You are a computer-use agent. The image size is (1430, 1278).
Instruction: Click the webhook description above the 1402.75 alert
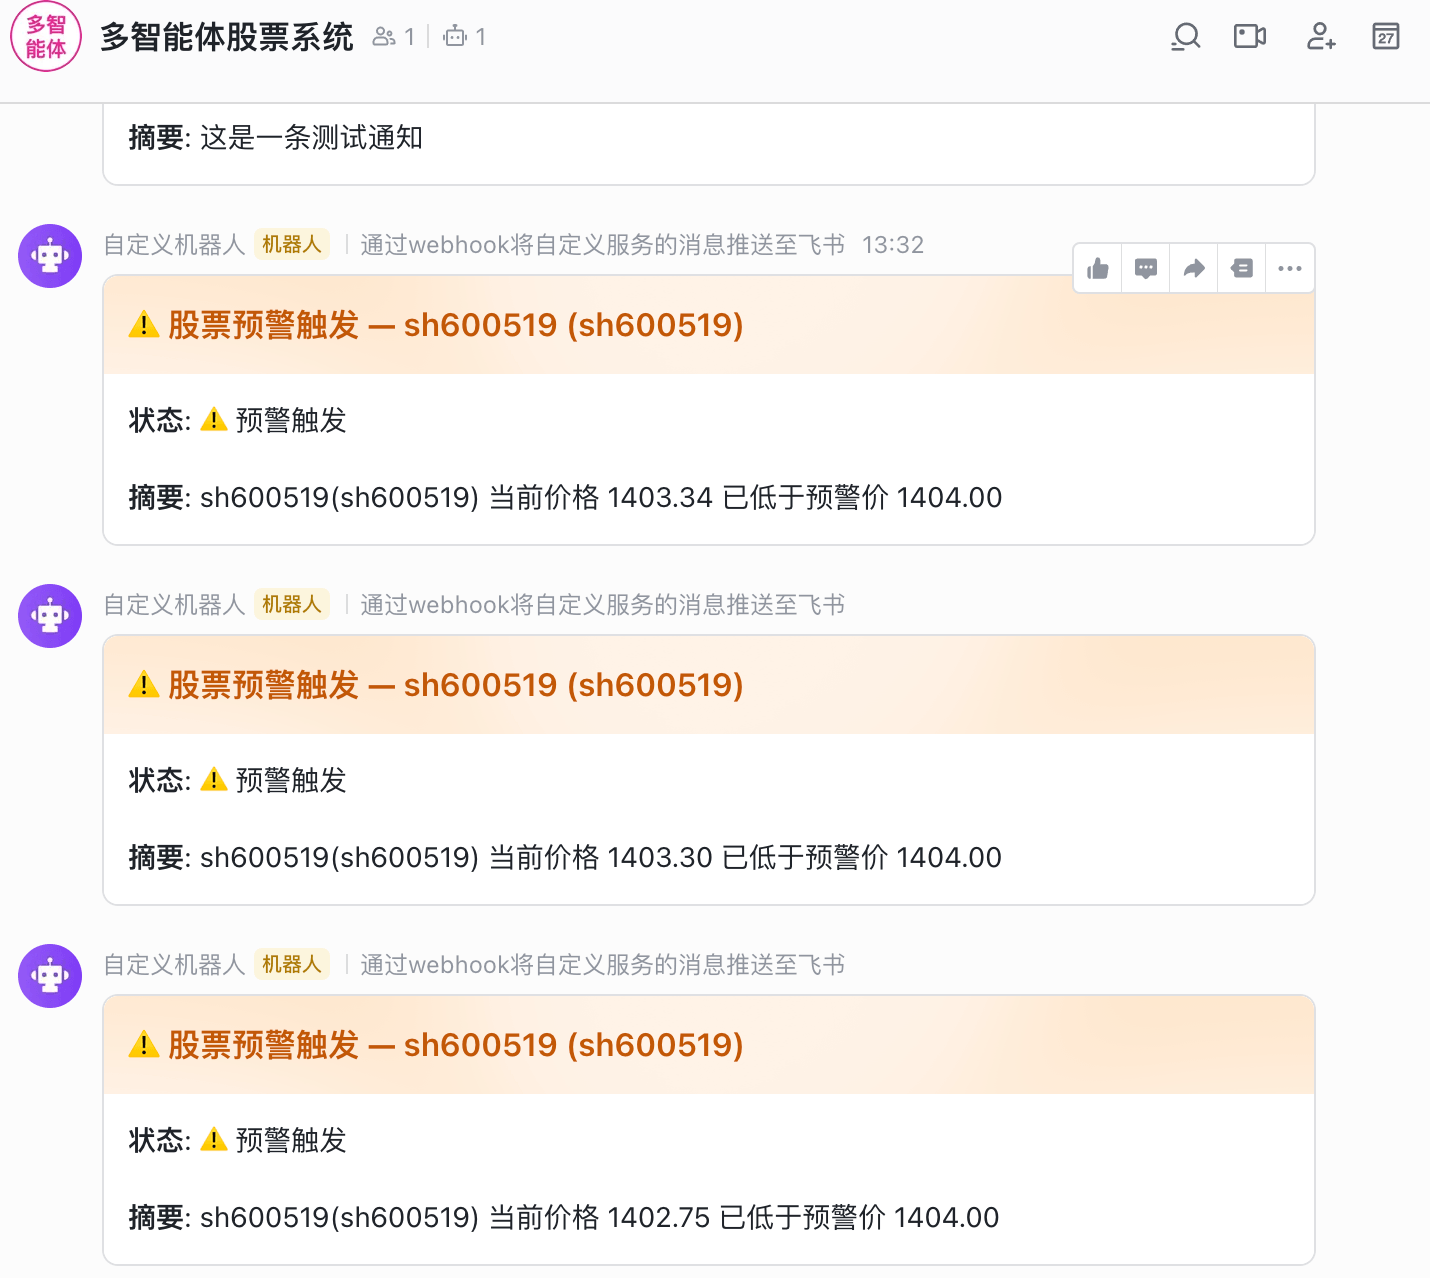[603, 965]
